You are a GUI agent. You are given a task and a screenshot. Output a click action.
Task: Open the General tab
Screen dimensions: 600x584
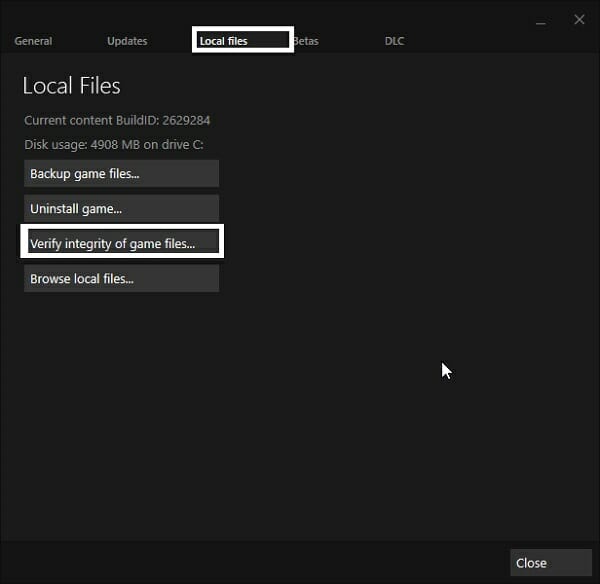coord(33,41)
